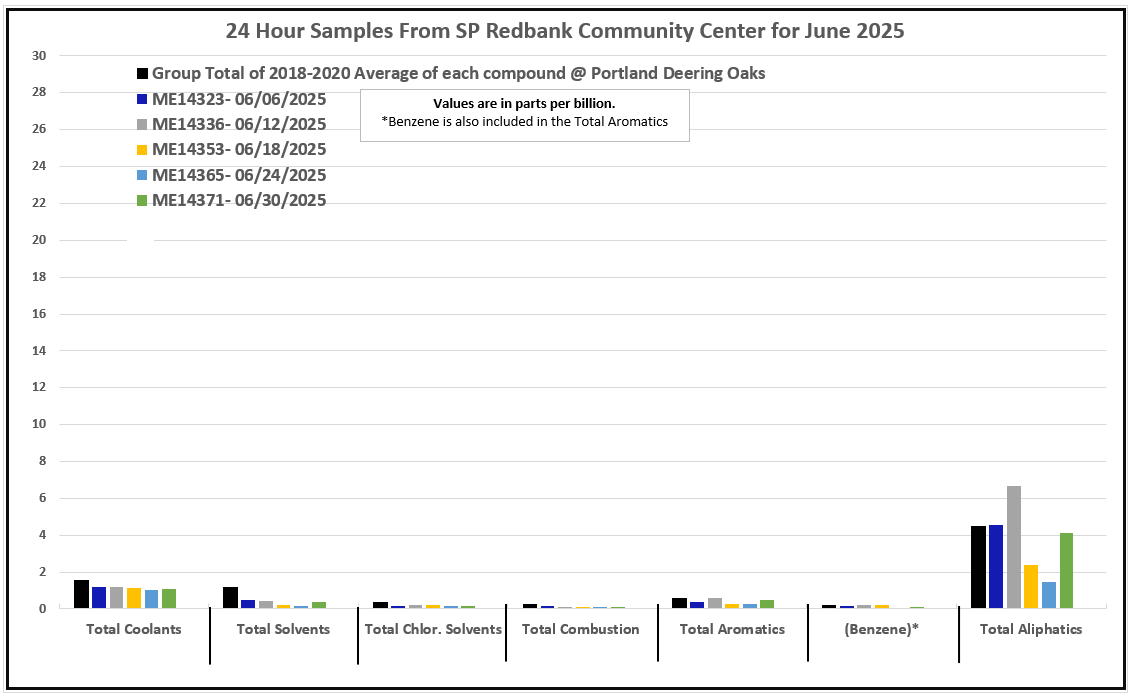This screenshot has width=1132, height=695.
Task: Click the Total Aromatics category label
Action: point(732,629)
